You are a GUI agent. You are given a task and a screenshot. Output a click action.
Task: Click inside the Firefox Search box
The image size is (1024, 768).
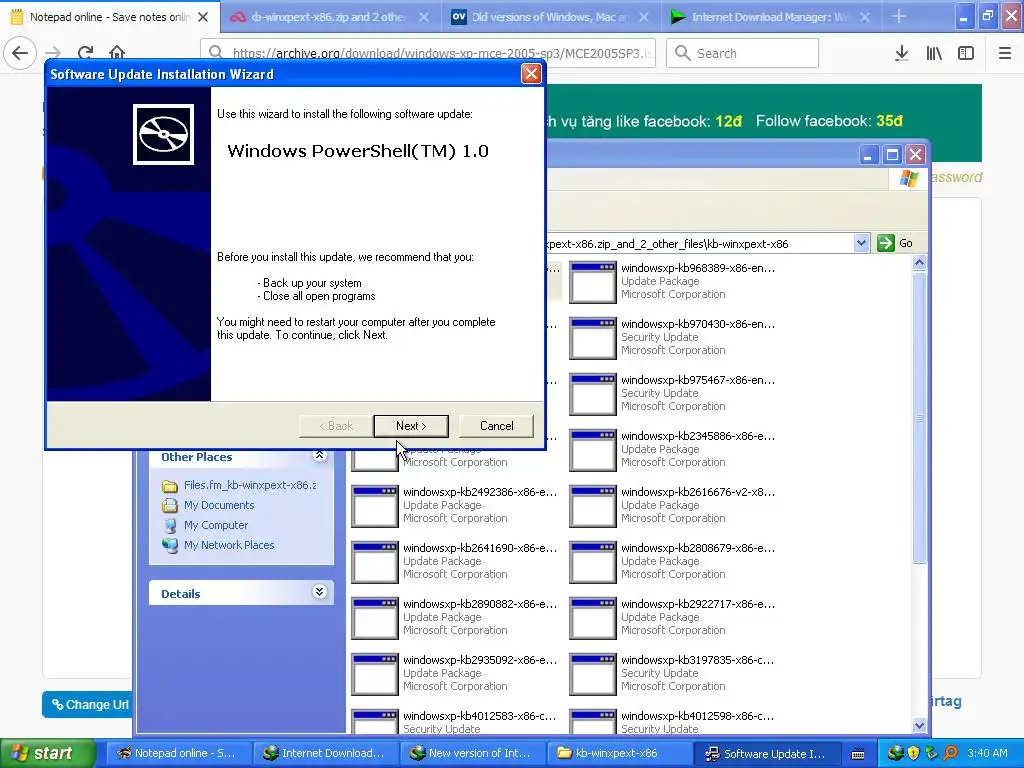click(x=742, y=53)
